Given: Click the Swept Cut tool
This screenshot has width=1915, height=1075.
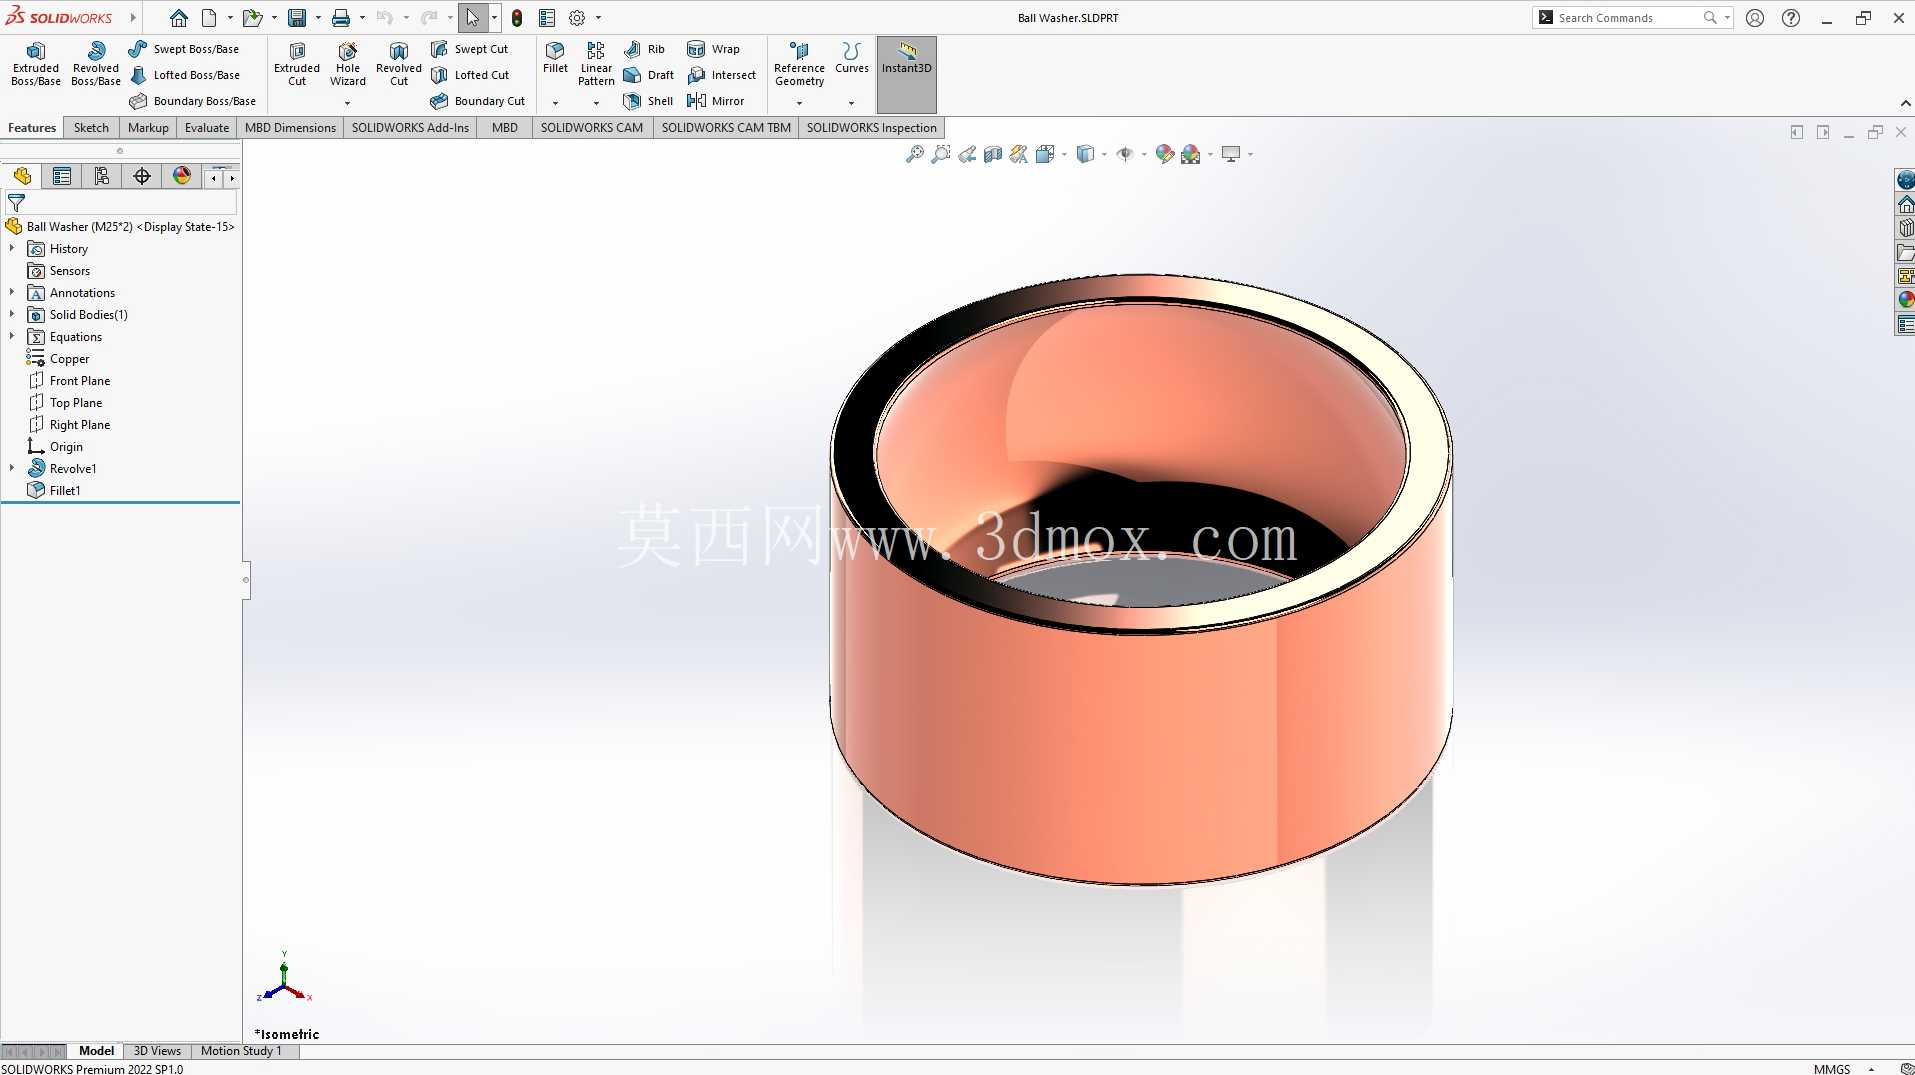Looking at the screenshot, I should click(470, 49).
